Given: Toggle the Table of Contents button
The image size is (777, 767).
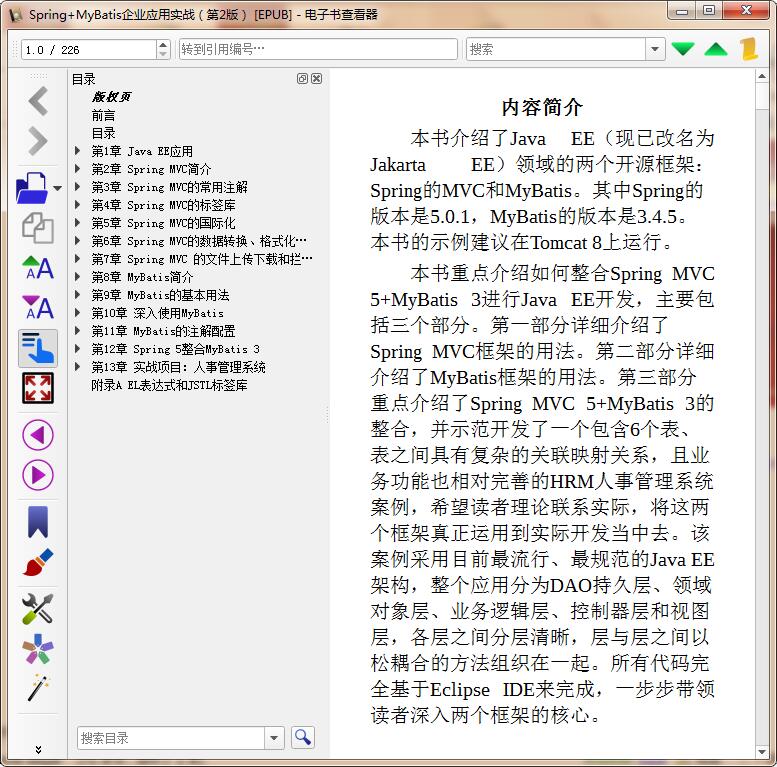Looking at the screenshot, I should [x=38, y=348].
